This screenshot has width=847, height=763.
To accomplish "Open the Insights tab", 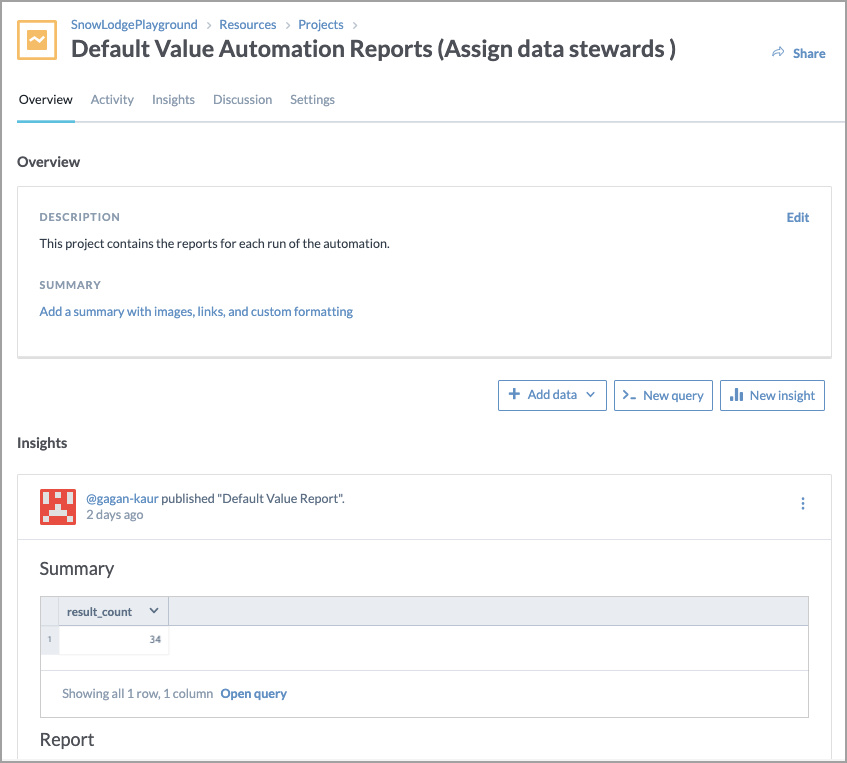I will (x=173, y=100).
